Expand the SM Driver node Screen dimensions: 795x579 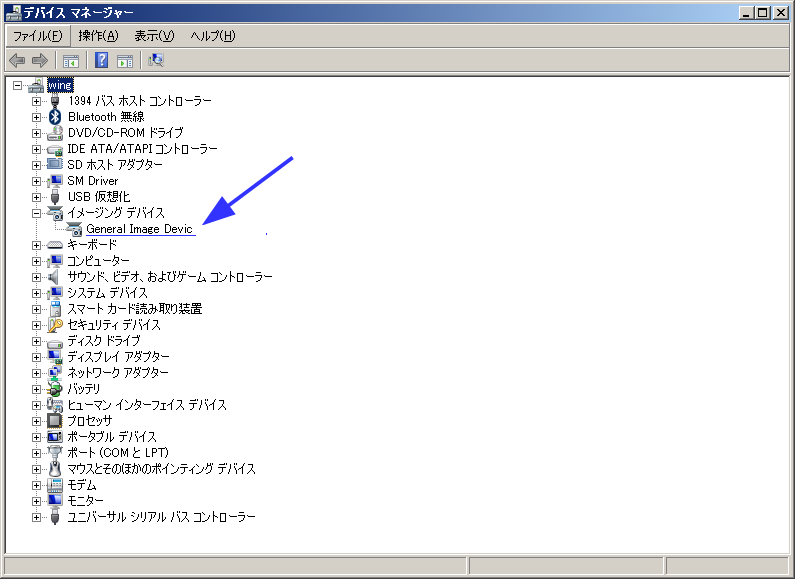click(x=36, y=182)
